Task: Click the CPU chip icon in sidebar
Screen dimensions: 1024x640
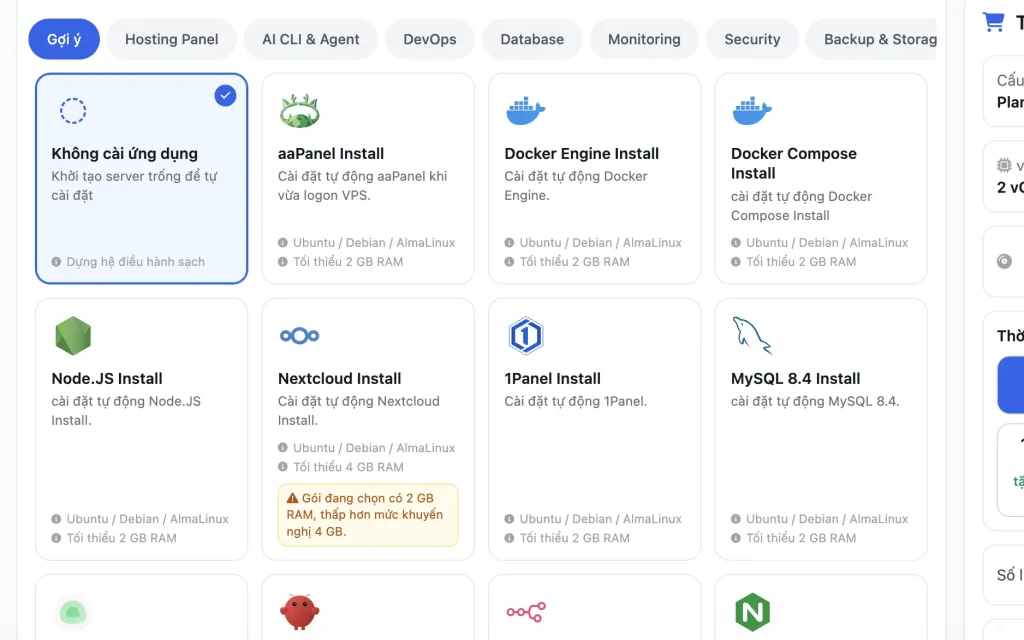Action: [1004, 165]
